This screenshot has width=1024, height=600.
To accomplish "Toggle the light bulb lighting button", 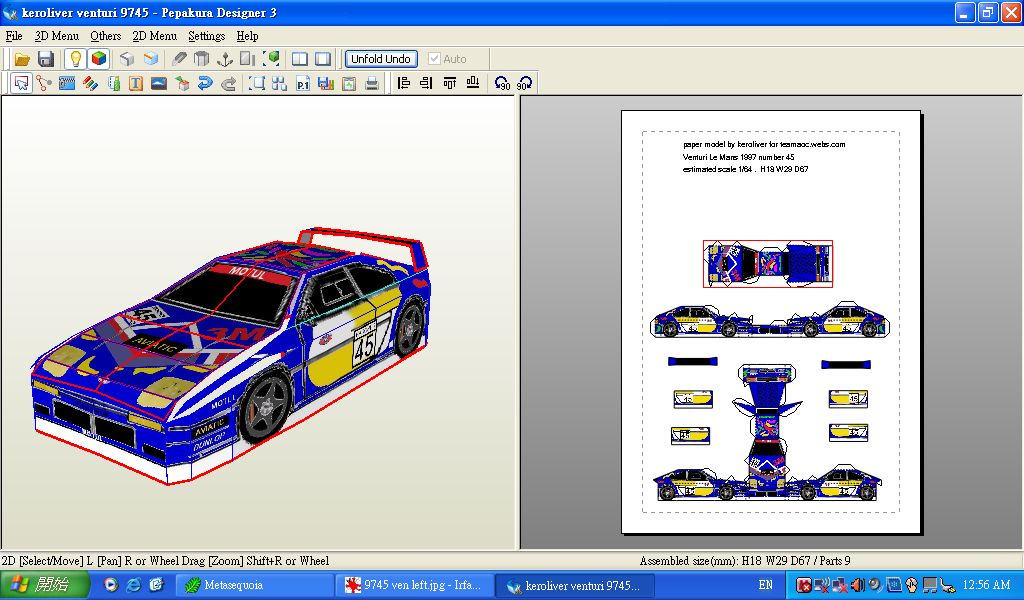I will tap(76, 59).
